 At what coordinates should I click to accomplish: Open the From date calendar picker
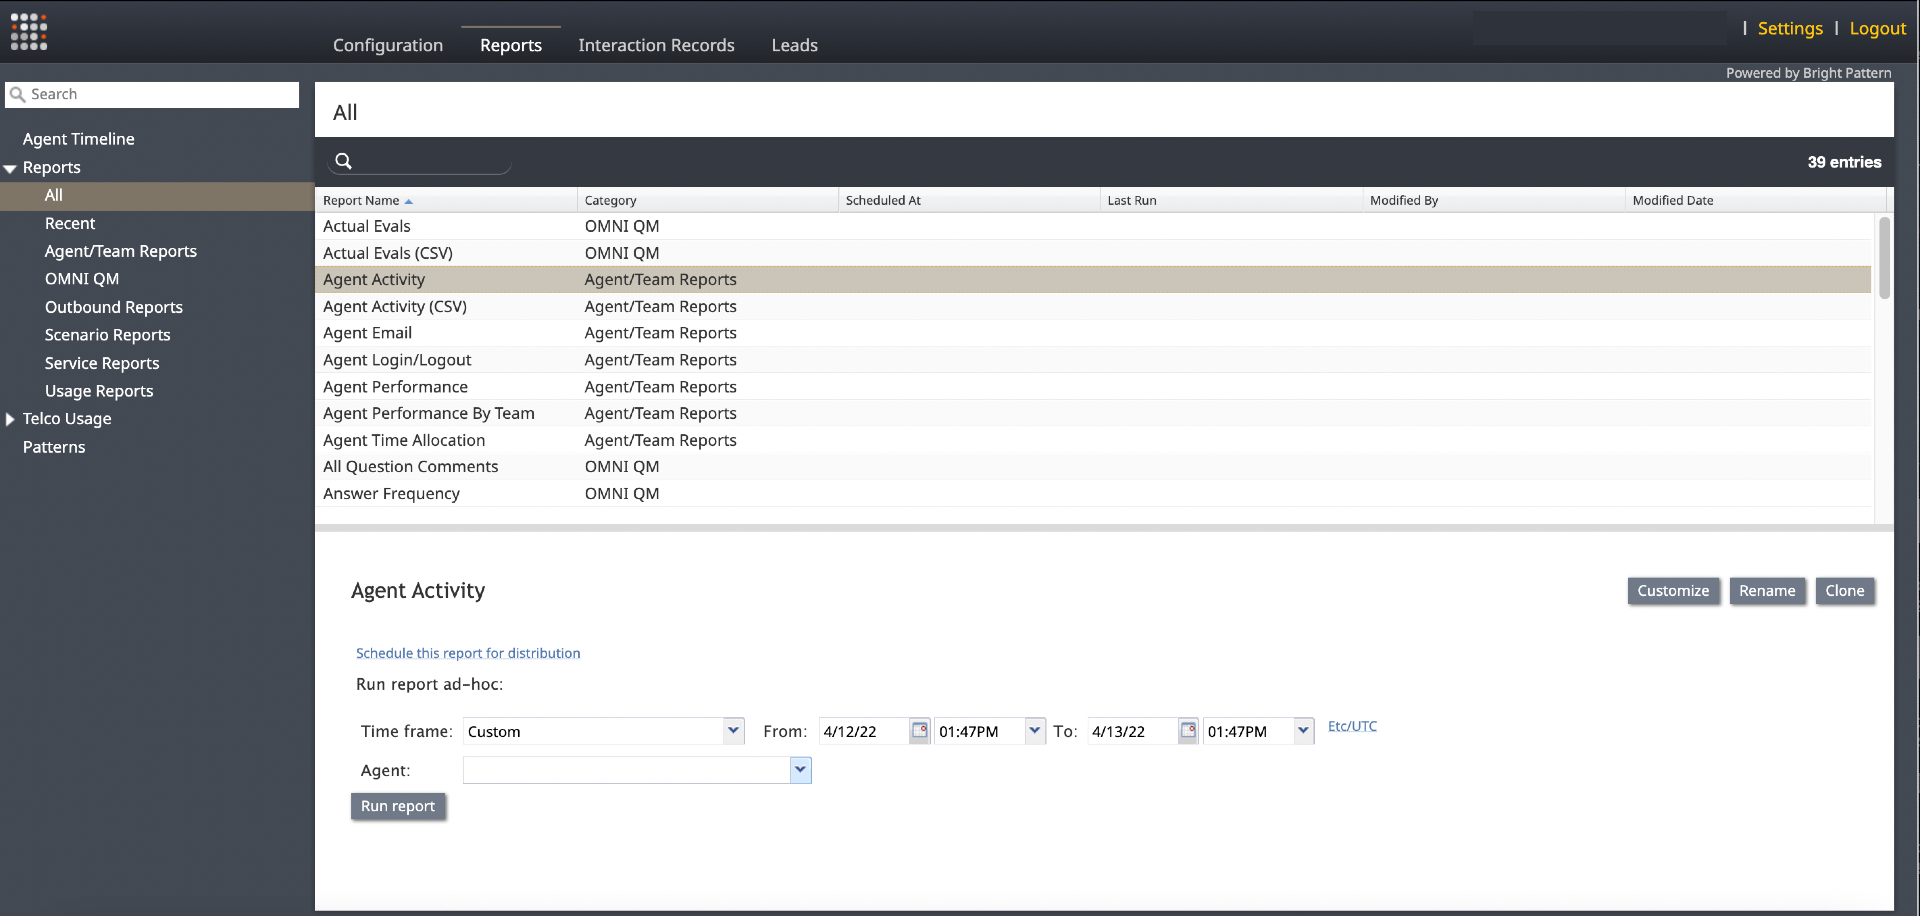coord(919,731)
